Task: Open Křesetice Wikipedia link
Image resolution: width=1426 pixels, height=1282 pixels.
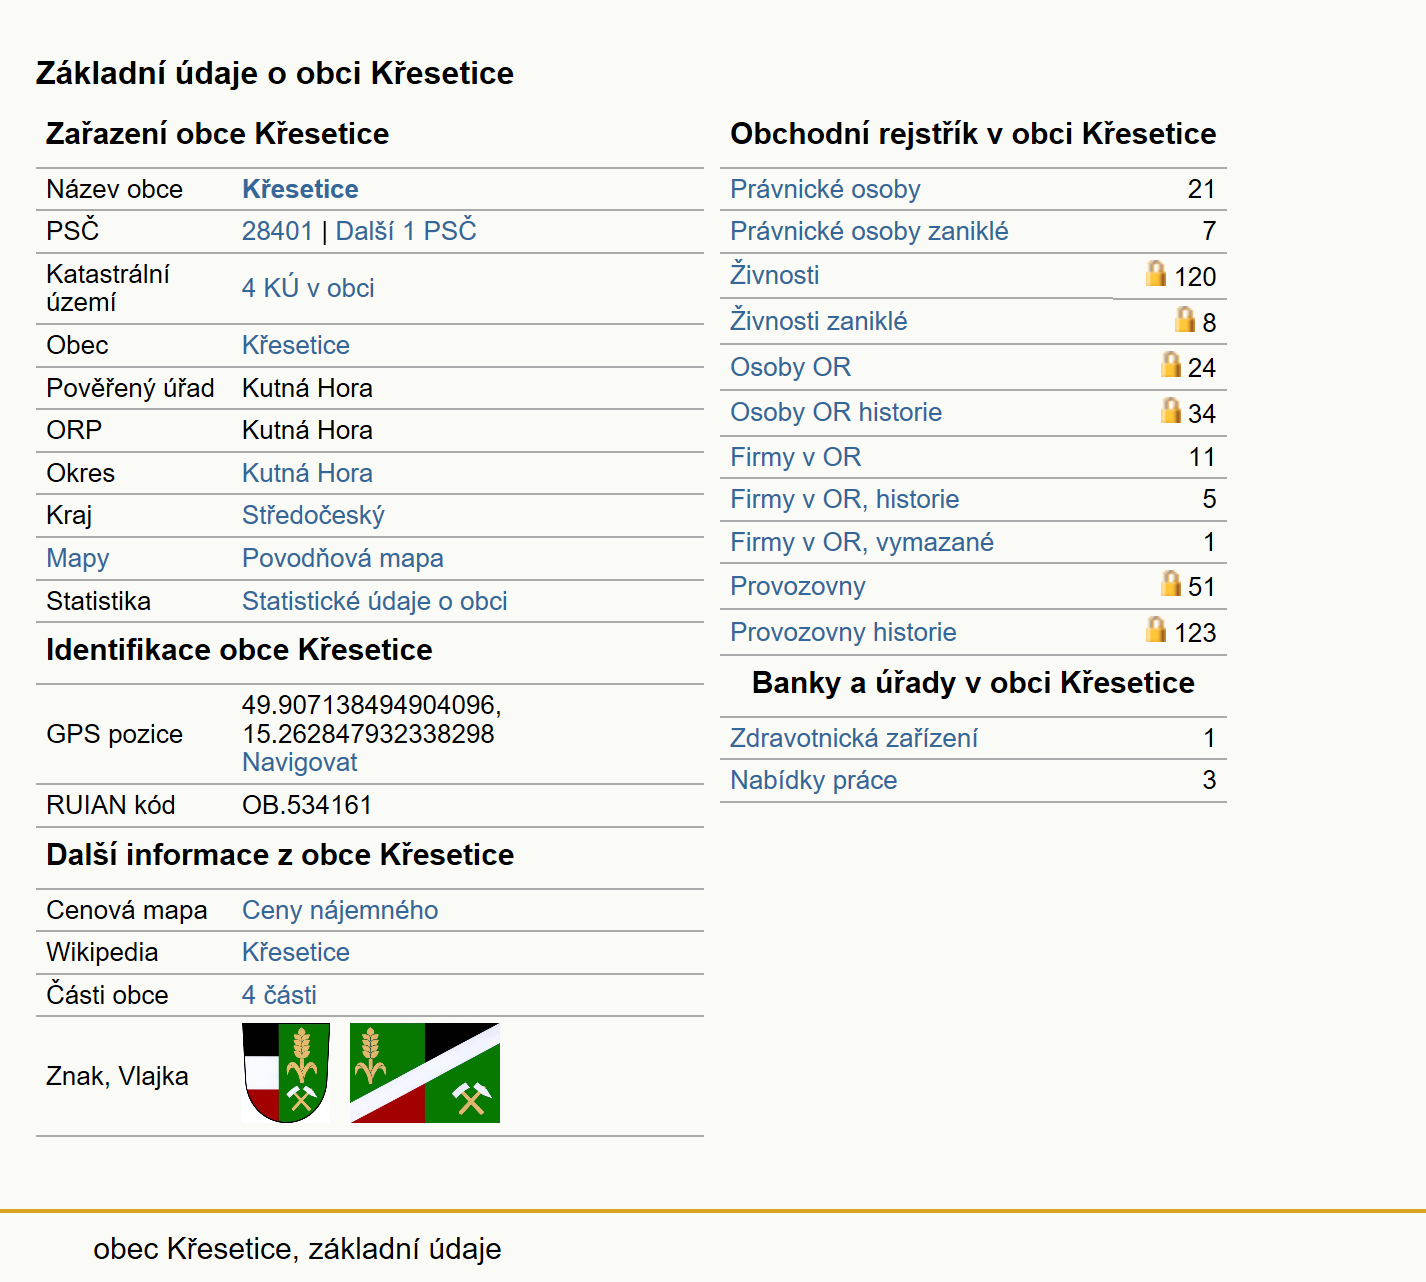Action: point(296,952)
